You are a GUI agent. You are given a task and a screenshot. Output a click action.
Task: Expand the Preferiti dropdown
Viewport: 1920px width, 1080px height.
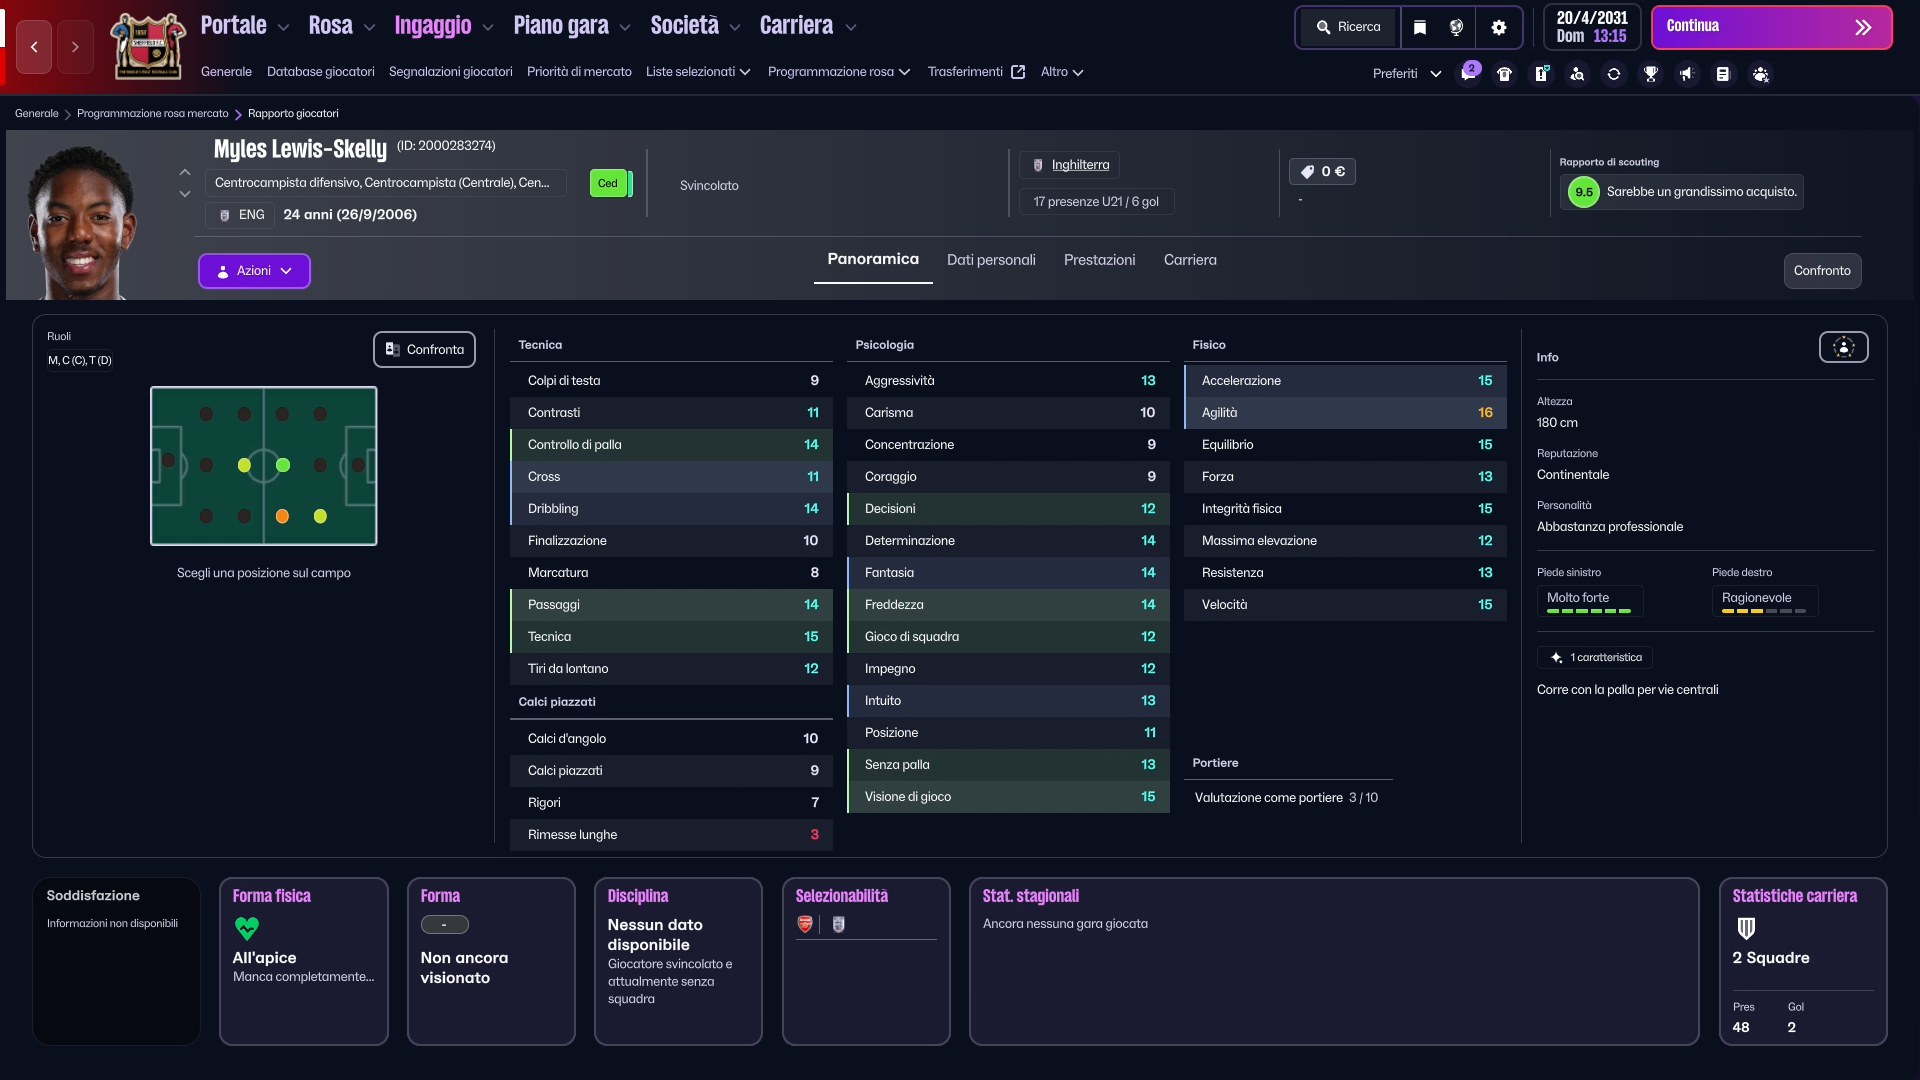pos(1406,74)
